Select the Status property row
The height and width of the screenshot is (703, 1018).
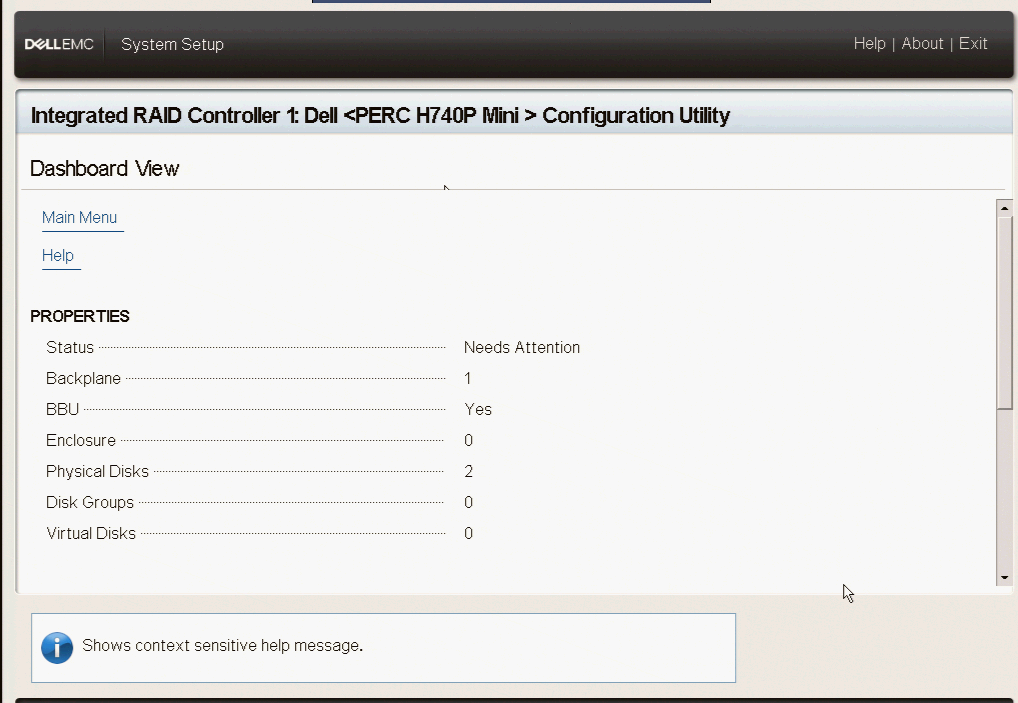tap(70, 348)
